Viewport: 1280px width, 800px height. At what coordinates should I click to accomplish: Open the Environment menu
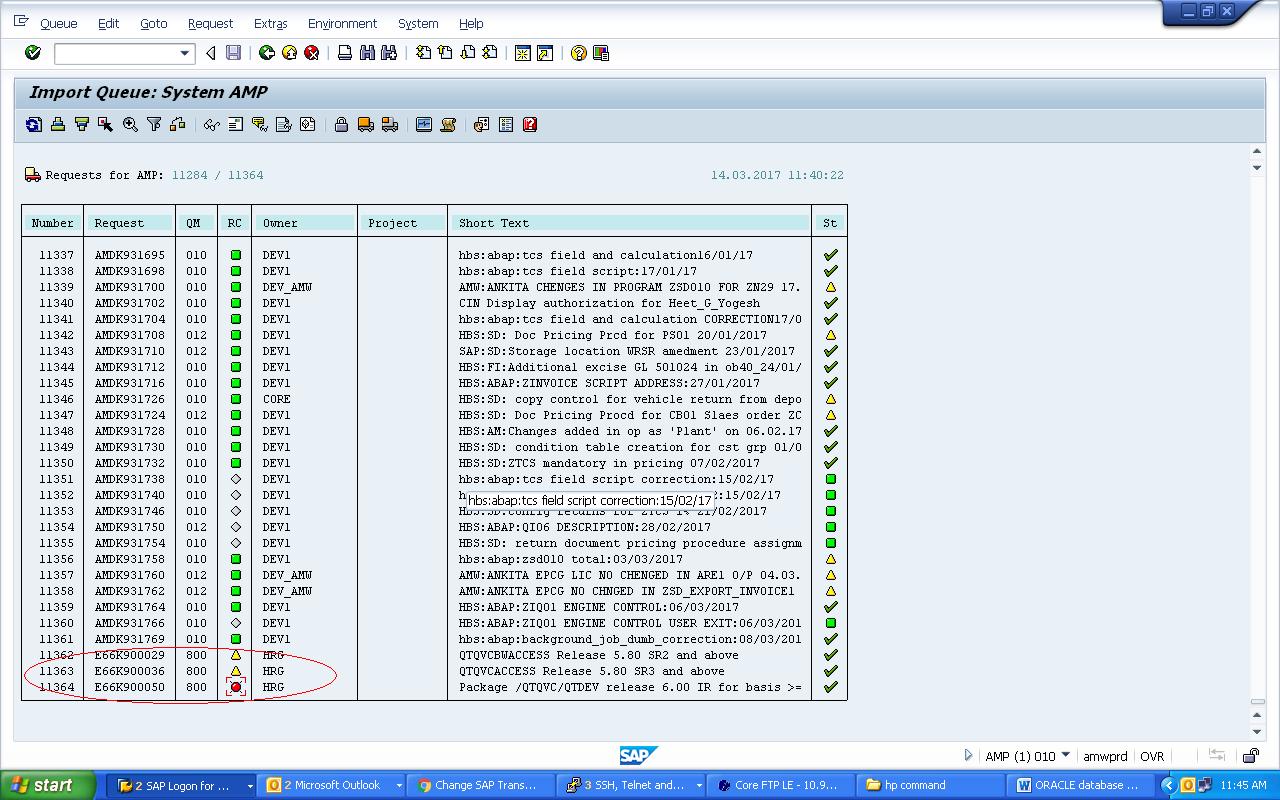[342, 23]
